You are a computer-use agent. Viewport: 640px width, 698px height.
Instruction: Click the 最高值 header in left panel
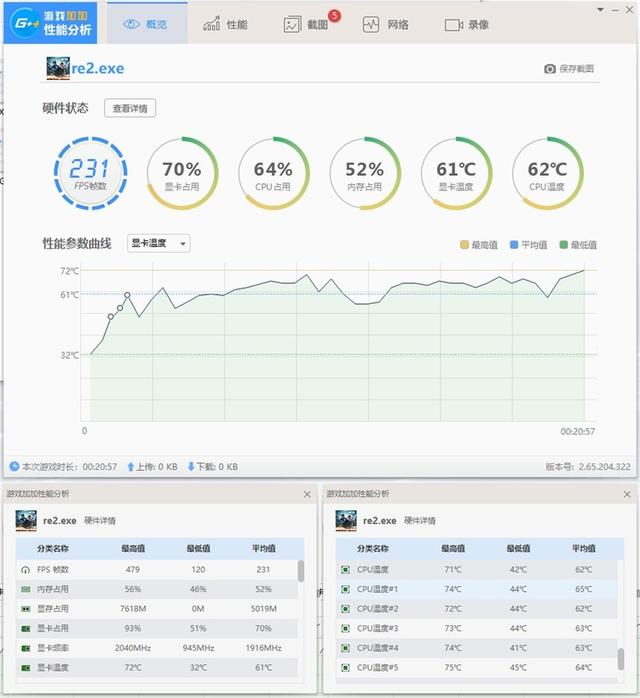[x=133, y=548]
